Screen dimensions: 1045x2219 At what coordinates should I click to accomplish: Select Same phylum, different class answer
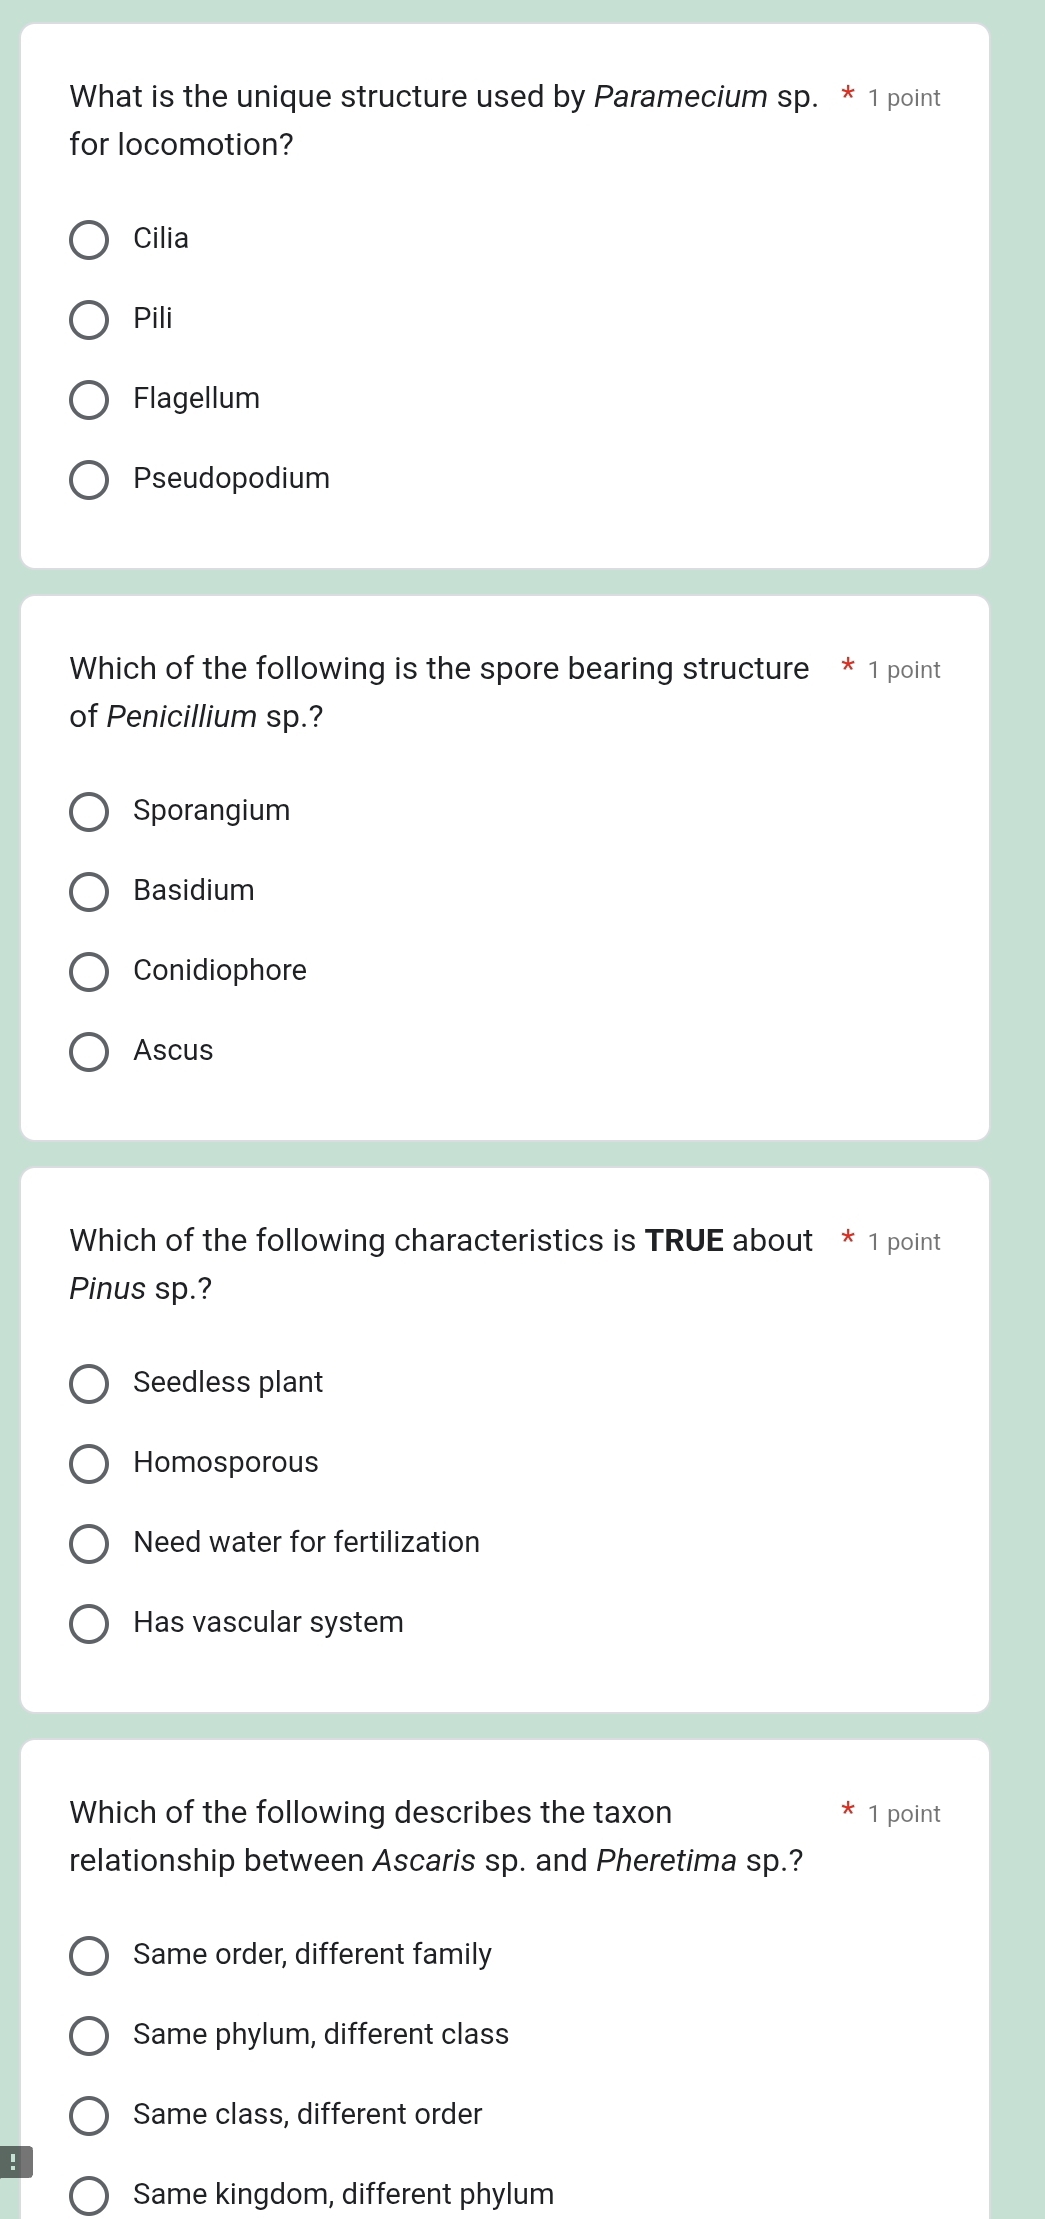tap(90, 2035)
